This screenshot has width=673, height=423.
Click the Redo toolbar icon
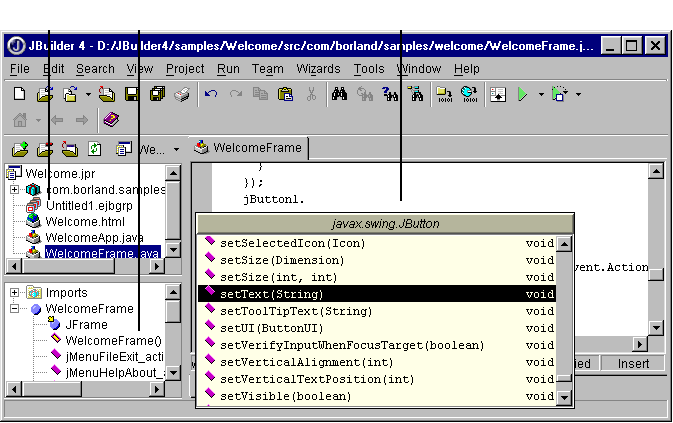coord(236,94)
